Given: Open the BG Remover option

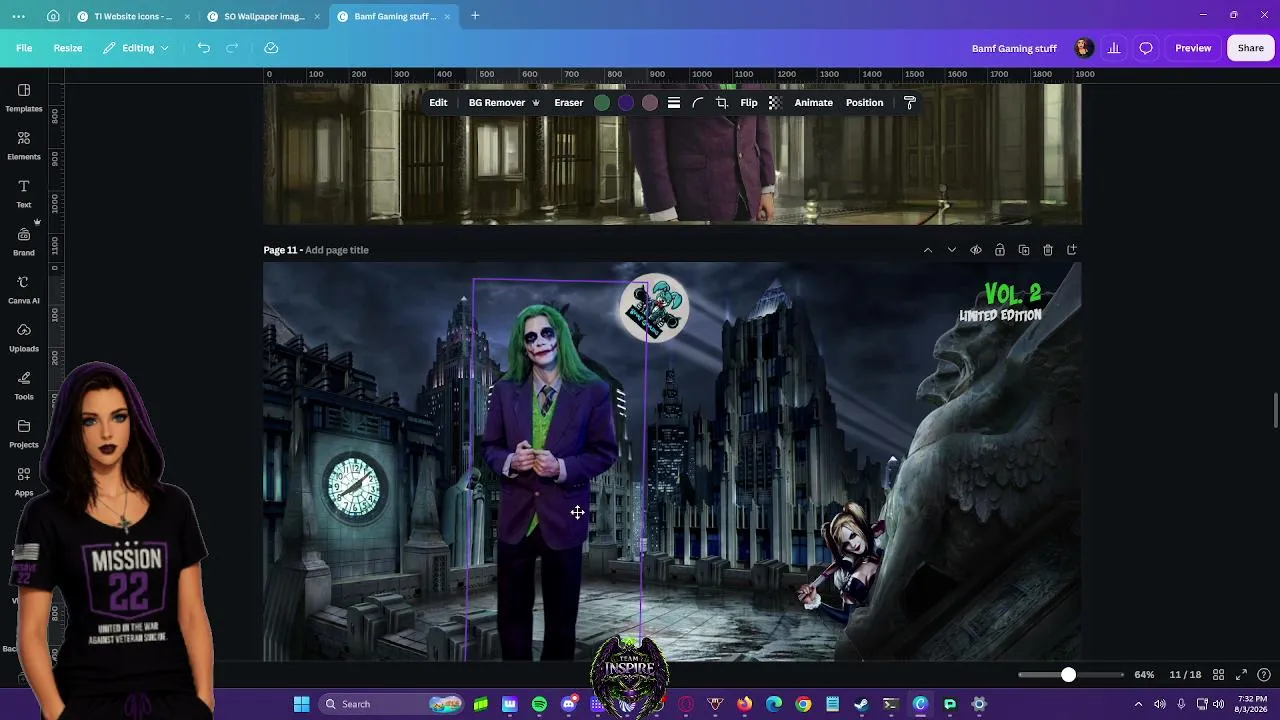Looking at the screenshot, I should pos(504,103).
